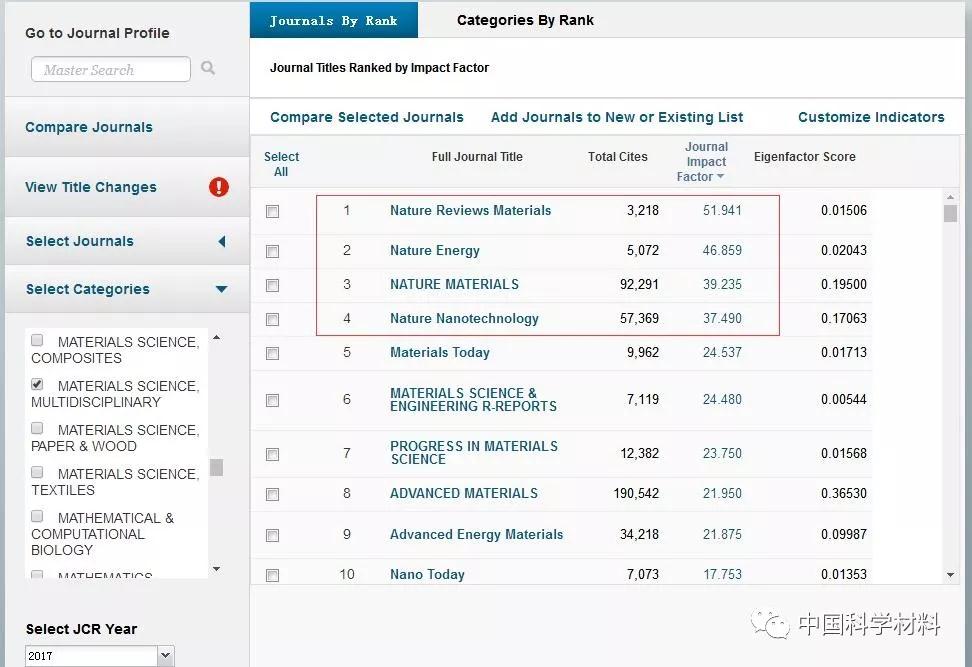
Task: Open the JCR Year 2017 dropdown
Action: tap(165, 656)
